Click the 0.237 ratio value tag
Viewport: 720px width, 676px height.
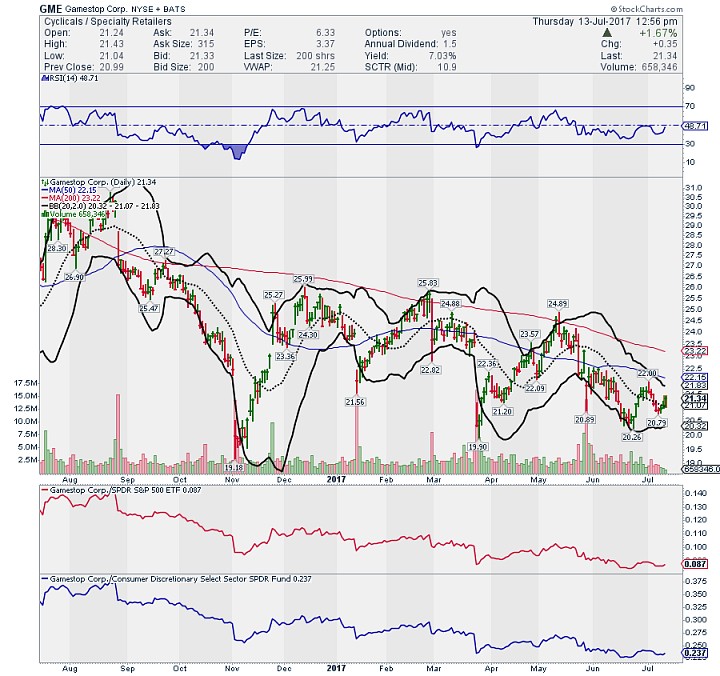pos(695,653)
